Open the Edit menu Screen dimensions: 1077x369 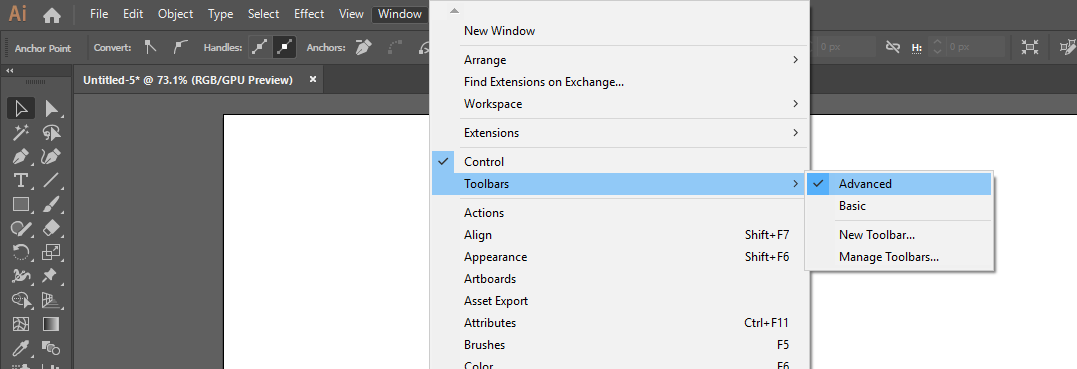coord(133,14)
